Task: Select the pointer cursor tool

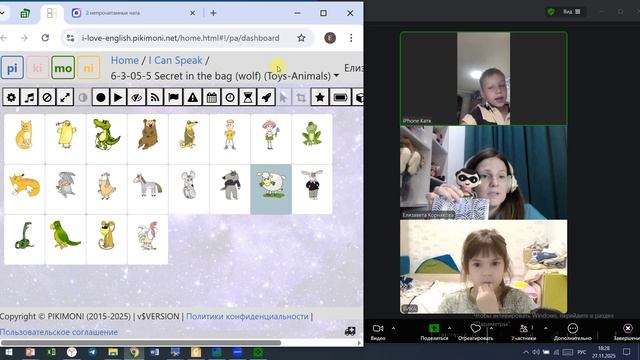Action: [x=284, y=98]
